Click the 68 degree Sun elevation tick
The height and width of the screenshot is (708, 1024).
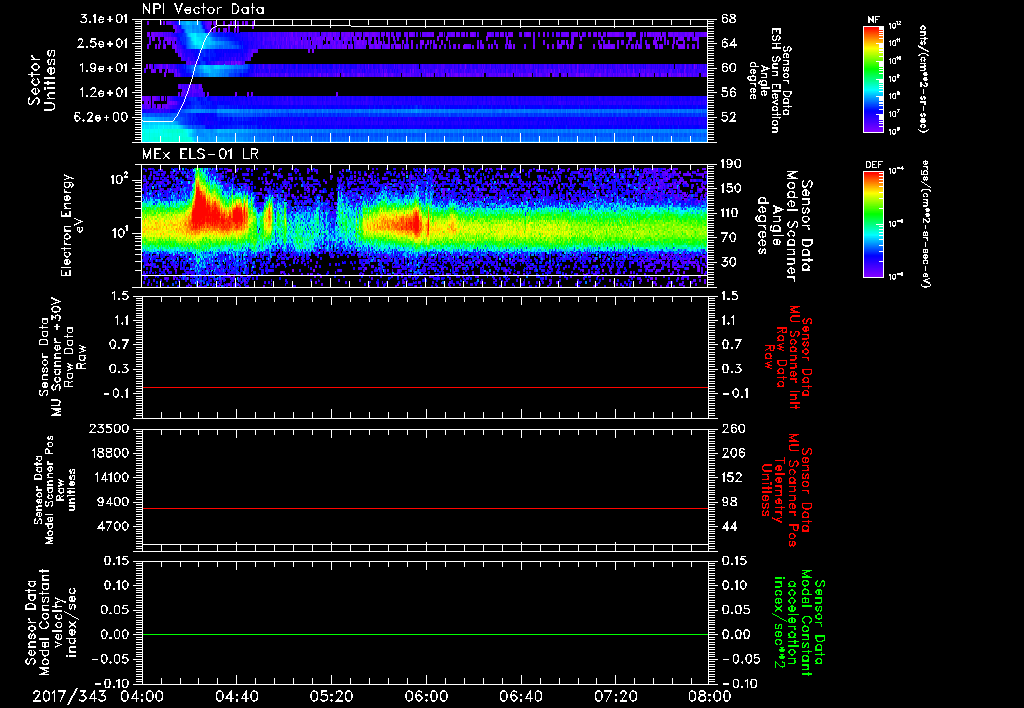729,19
